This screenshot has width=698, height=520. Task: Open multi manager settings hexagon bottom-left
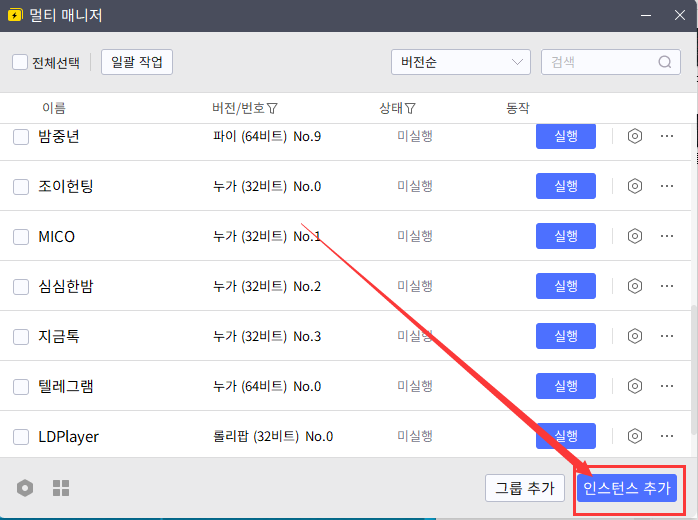click(26, 488)
